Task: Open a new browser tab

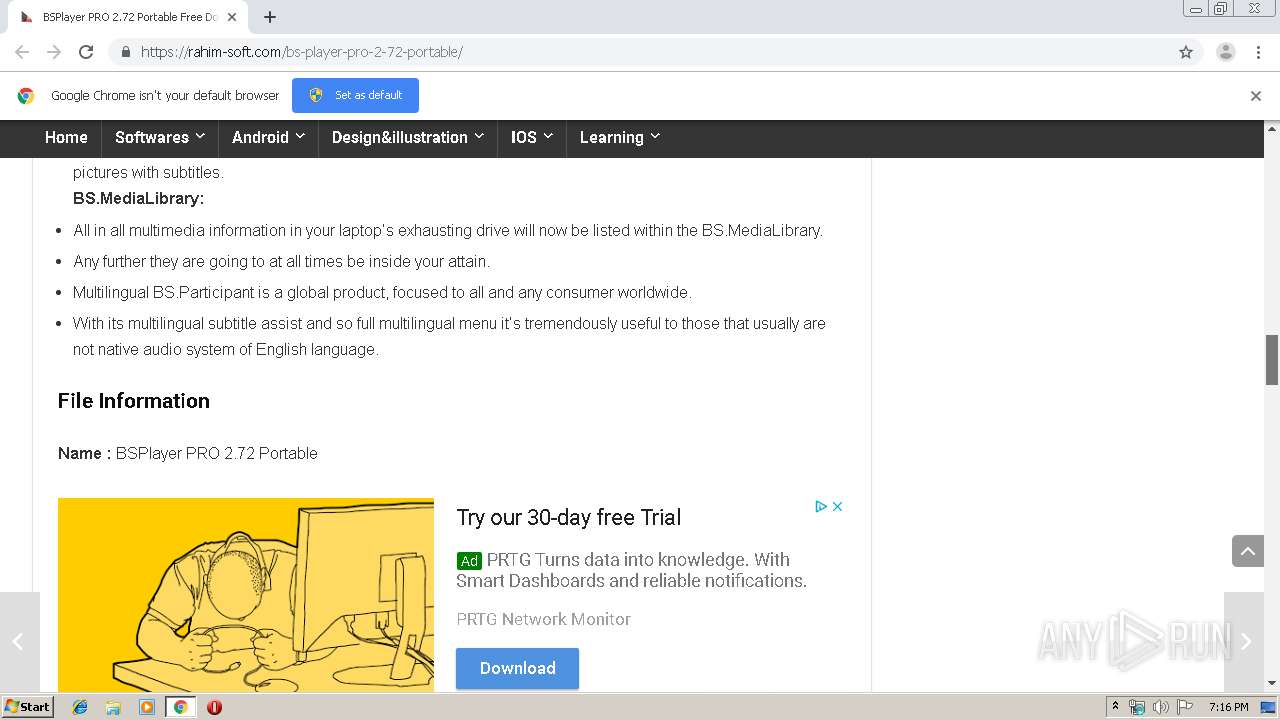Action: (270, 17)
